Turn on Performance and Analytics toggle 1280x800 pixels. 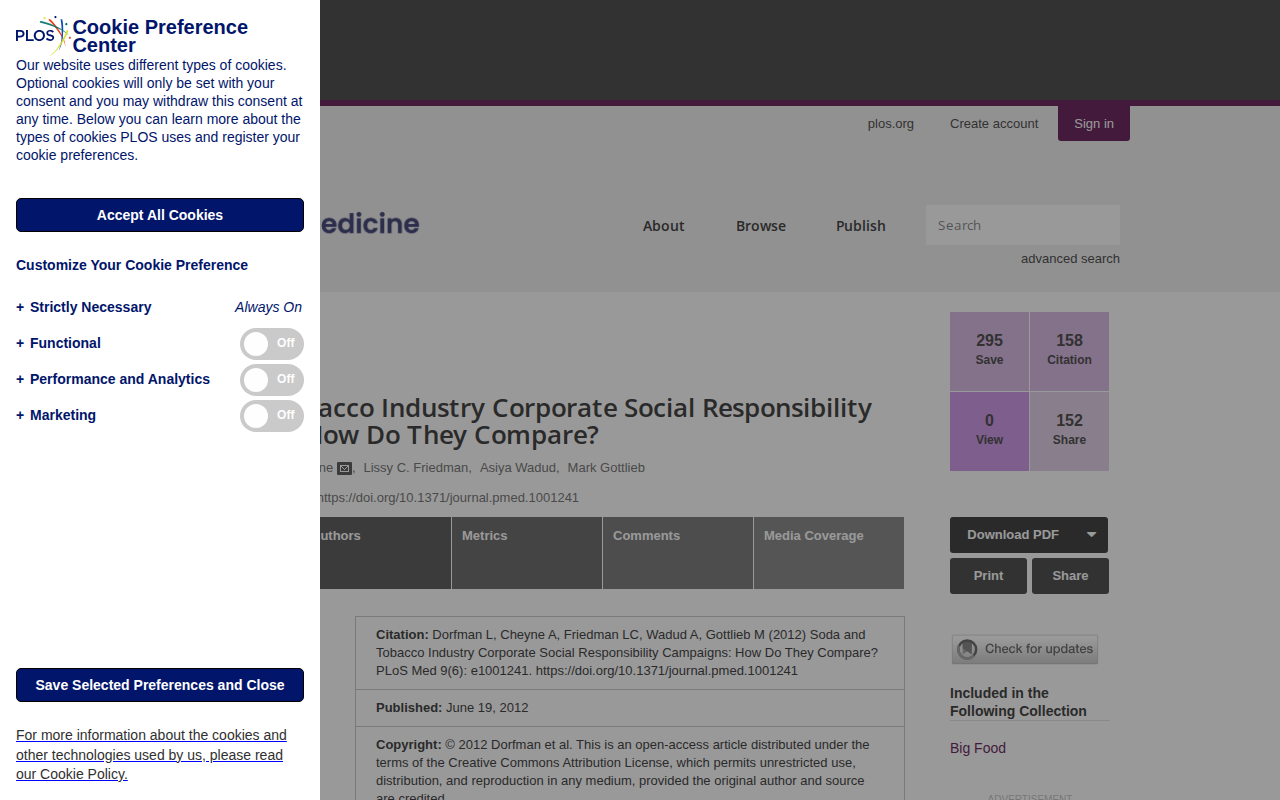tap(272, 380)
